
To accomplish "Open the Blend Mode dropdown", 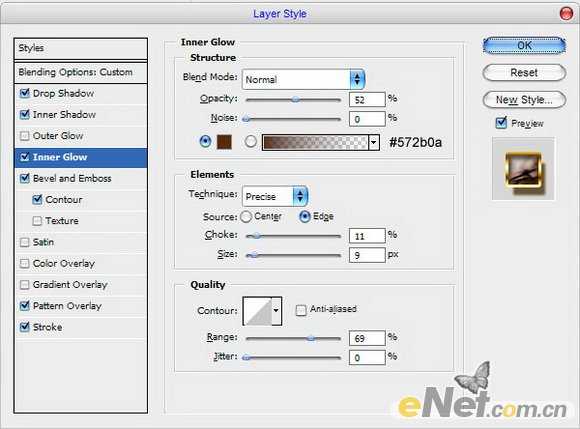I will point(303,79).
